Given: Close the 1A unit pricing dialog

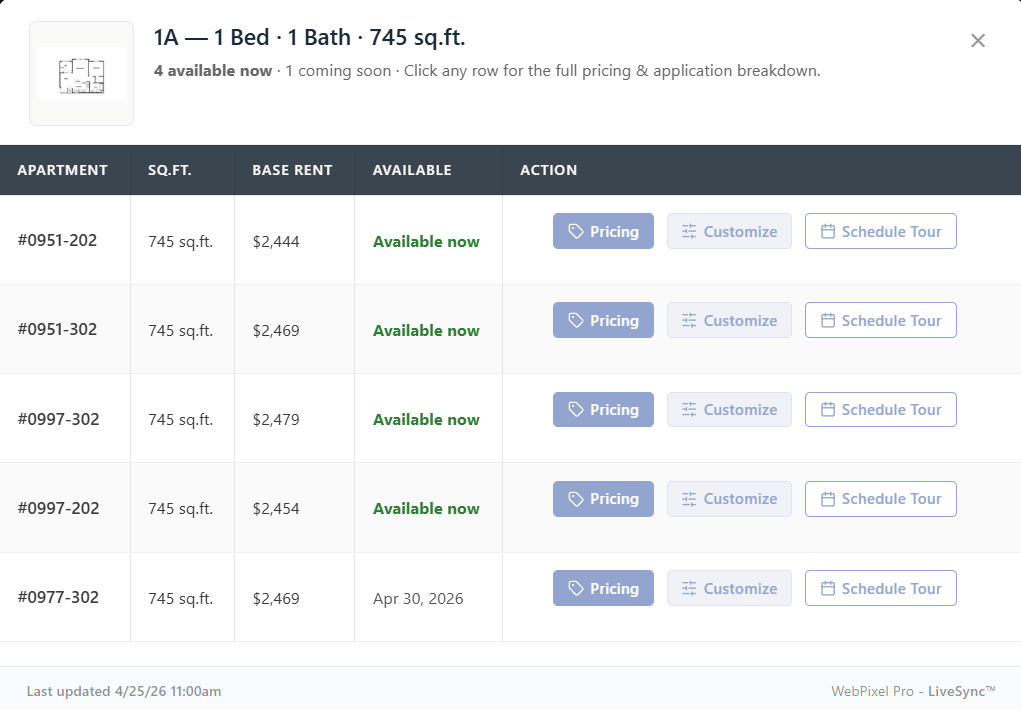Looking at the screenshot, I should [978, 40].
